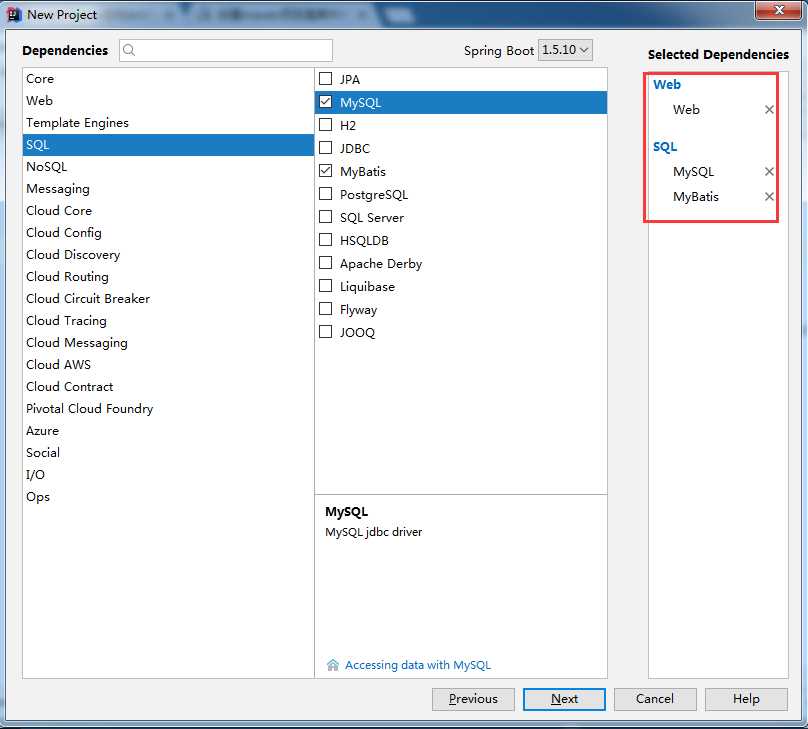Viewport: 808px width, 729px height.
Task: Select the Web category in left list
Action: (x=168, y=101)
